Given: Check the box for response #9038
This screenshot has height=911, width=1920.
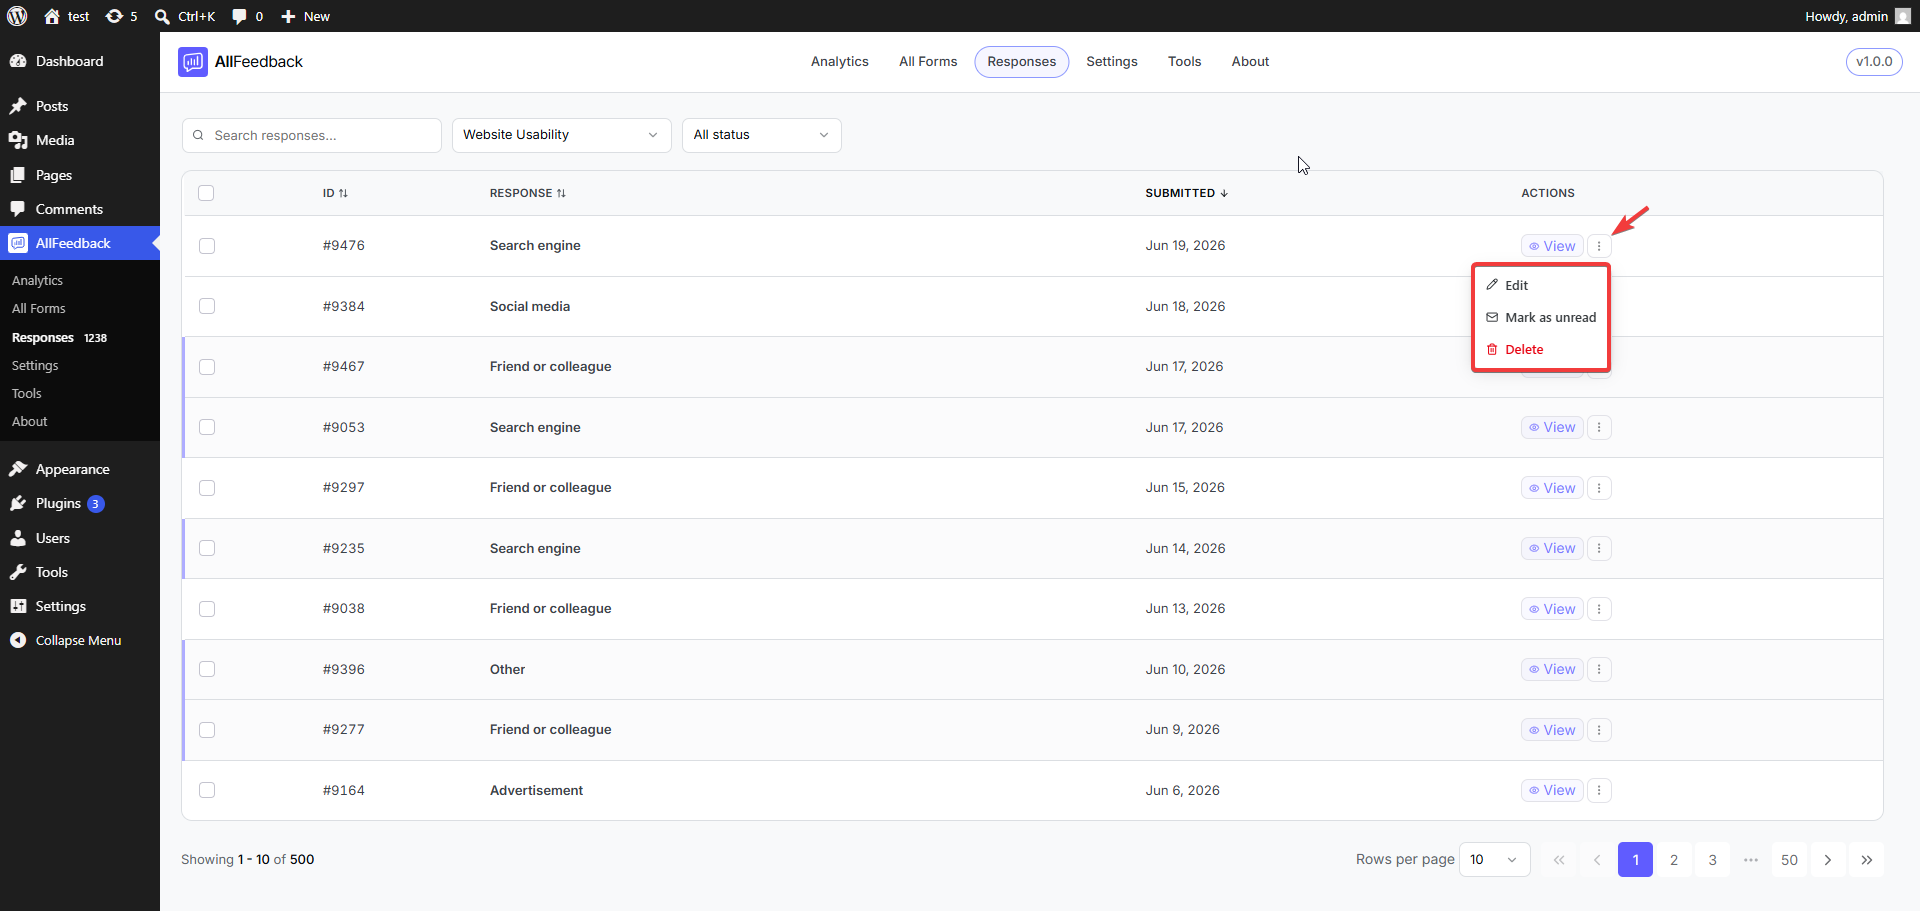Looking at the screenshot, I should click(x=207, y=609).
